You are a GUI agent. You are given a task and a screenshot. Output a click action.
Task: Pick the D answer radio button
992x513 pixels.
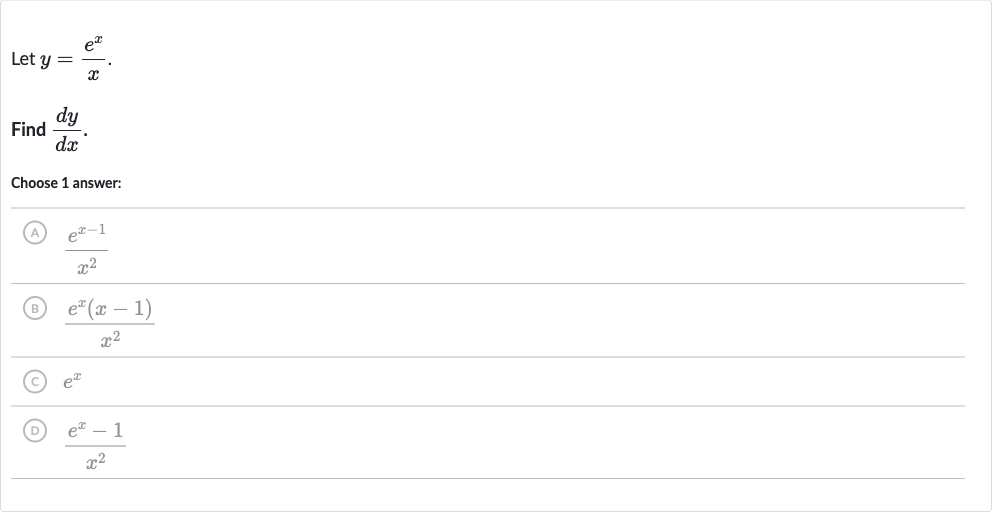[35, 430]
